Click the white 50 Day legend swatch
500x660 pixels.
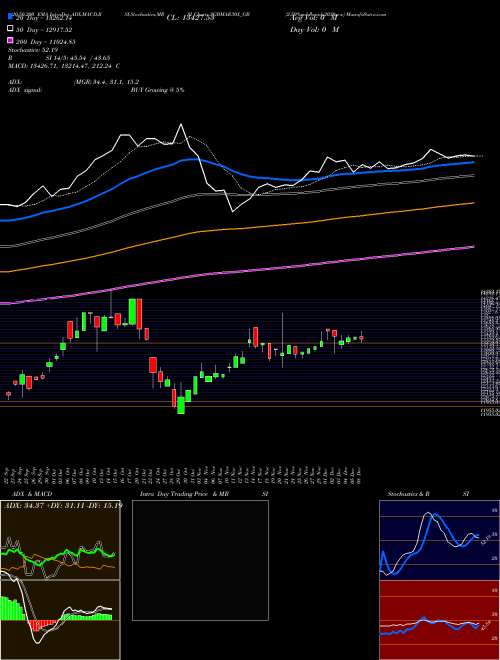pos(10,29)
